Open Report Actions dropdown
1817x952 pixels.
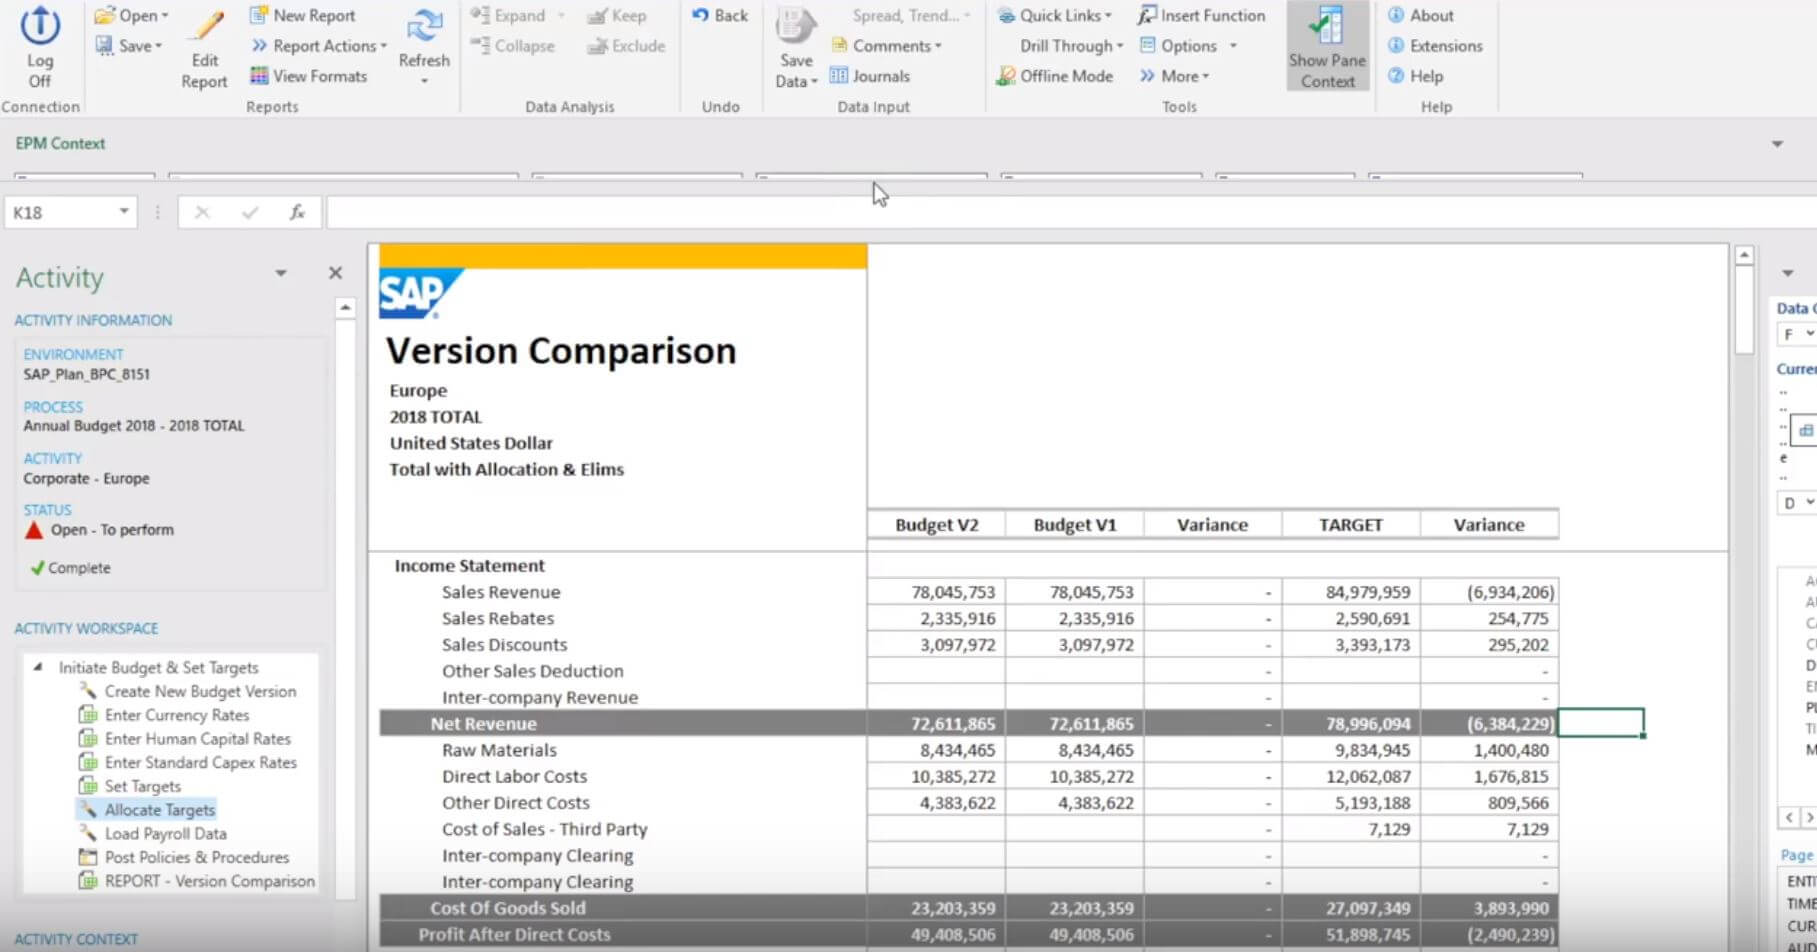click(x=318, y=46)
